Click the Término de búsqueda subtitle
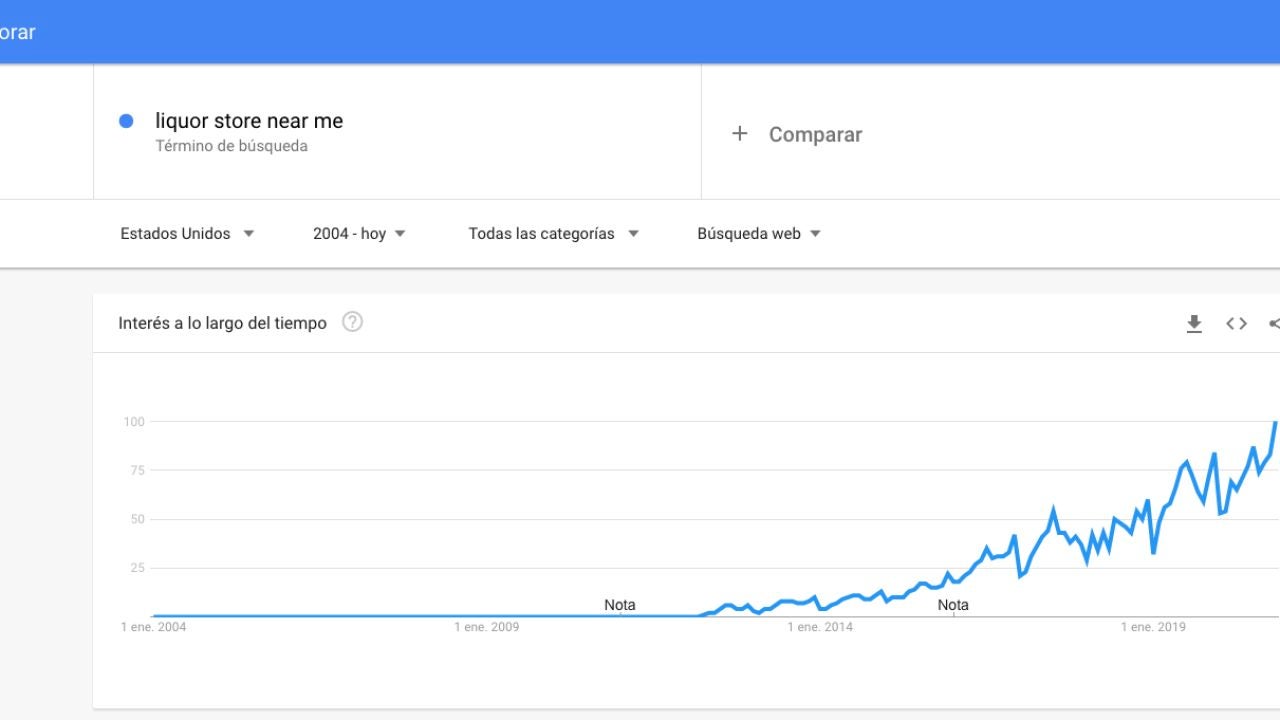Viewport: 1280px width, 720px height. click(x=231, y=146)
